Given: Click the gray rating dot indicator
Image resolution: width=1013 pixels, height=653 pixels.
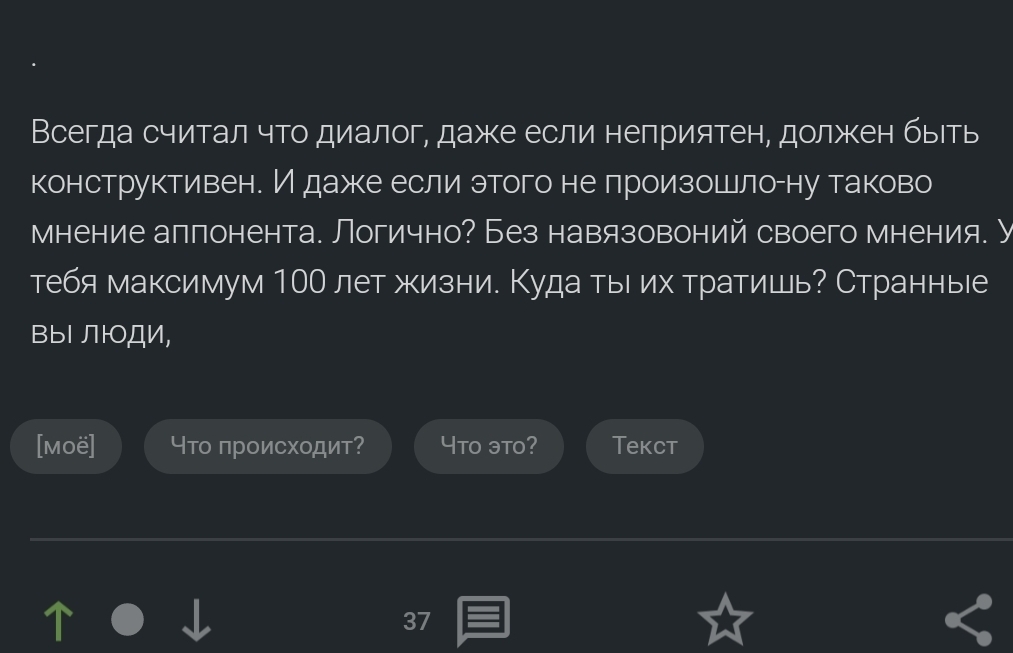Looking at the screenshot, I should (127, 620).
